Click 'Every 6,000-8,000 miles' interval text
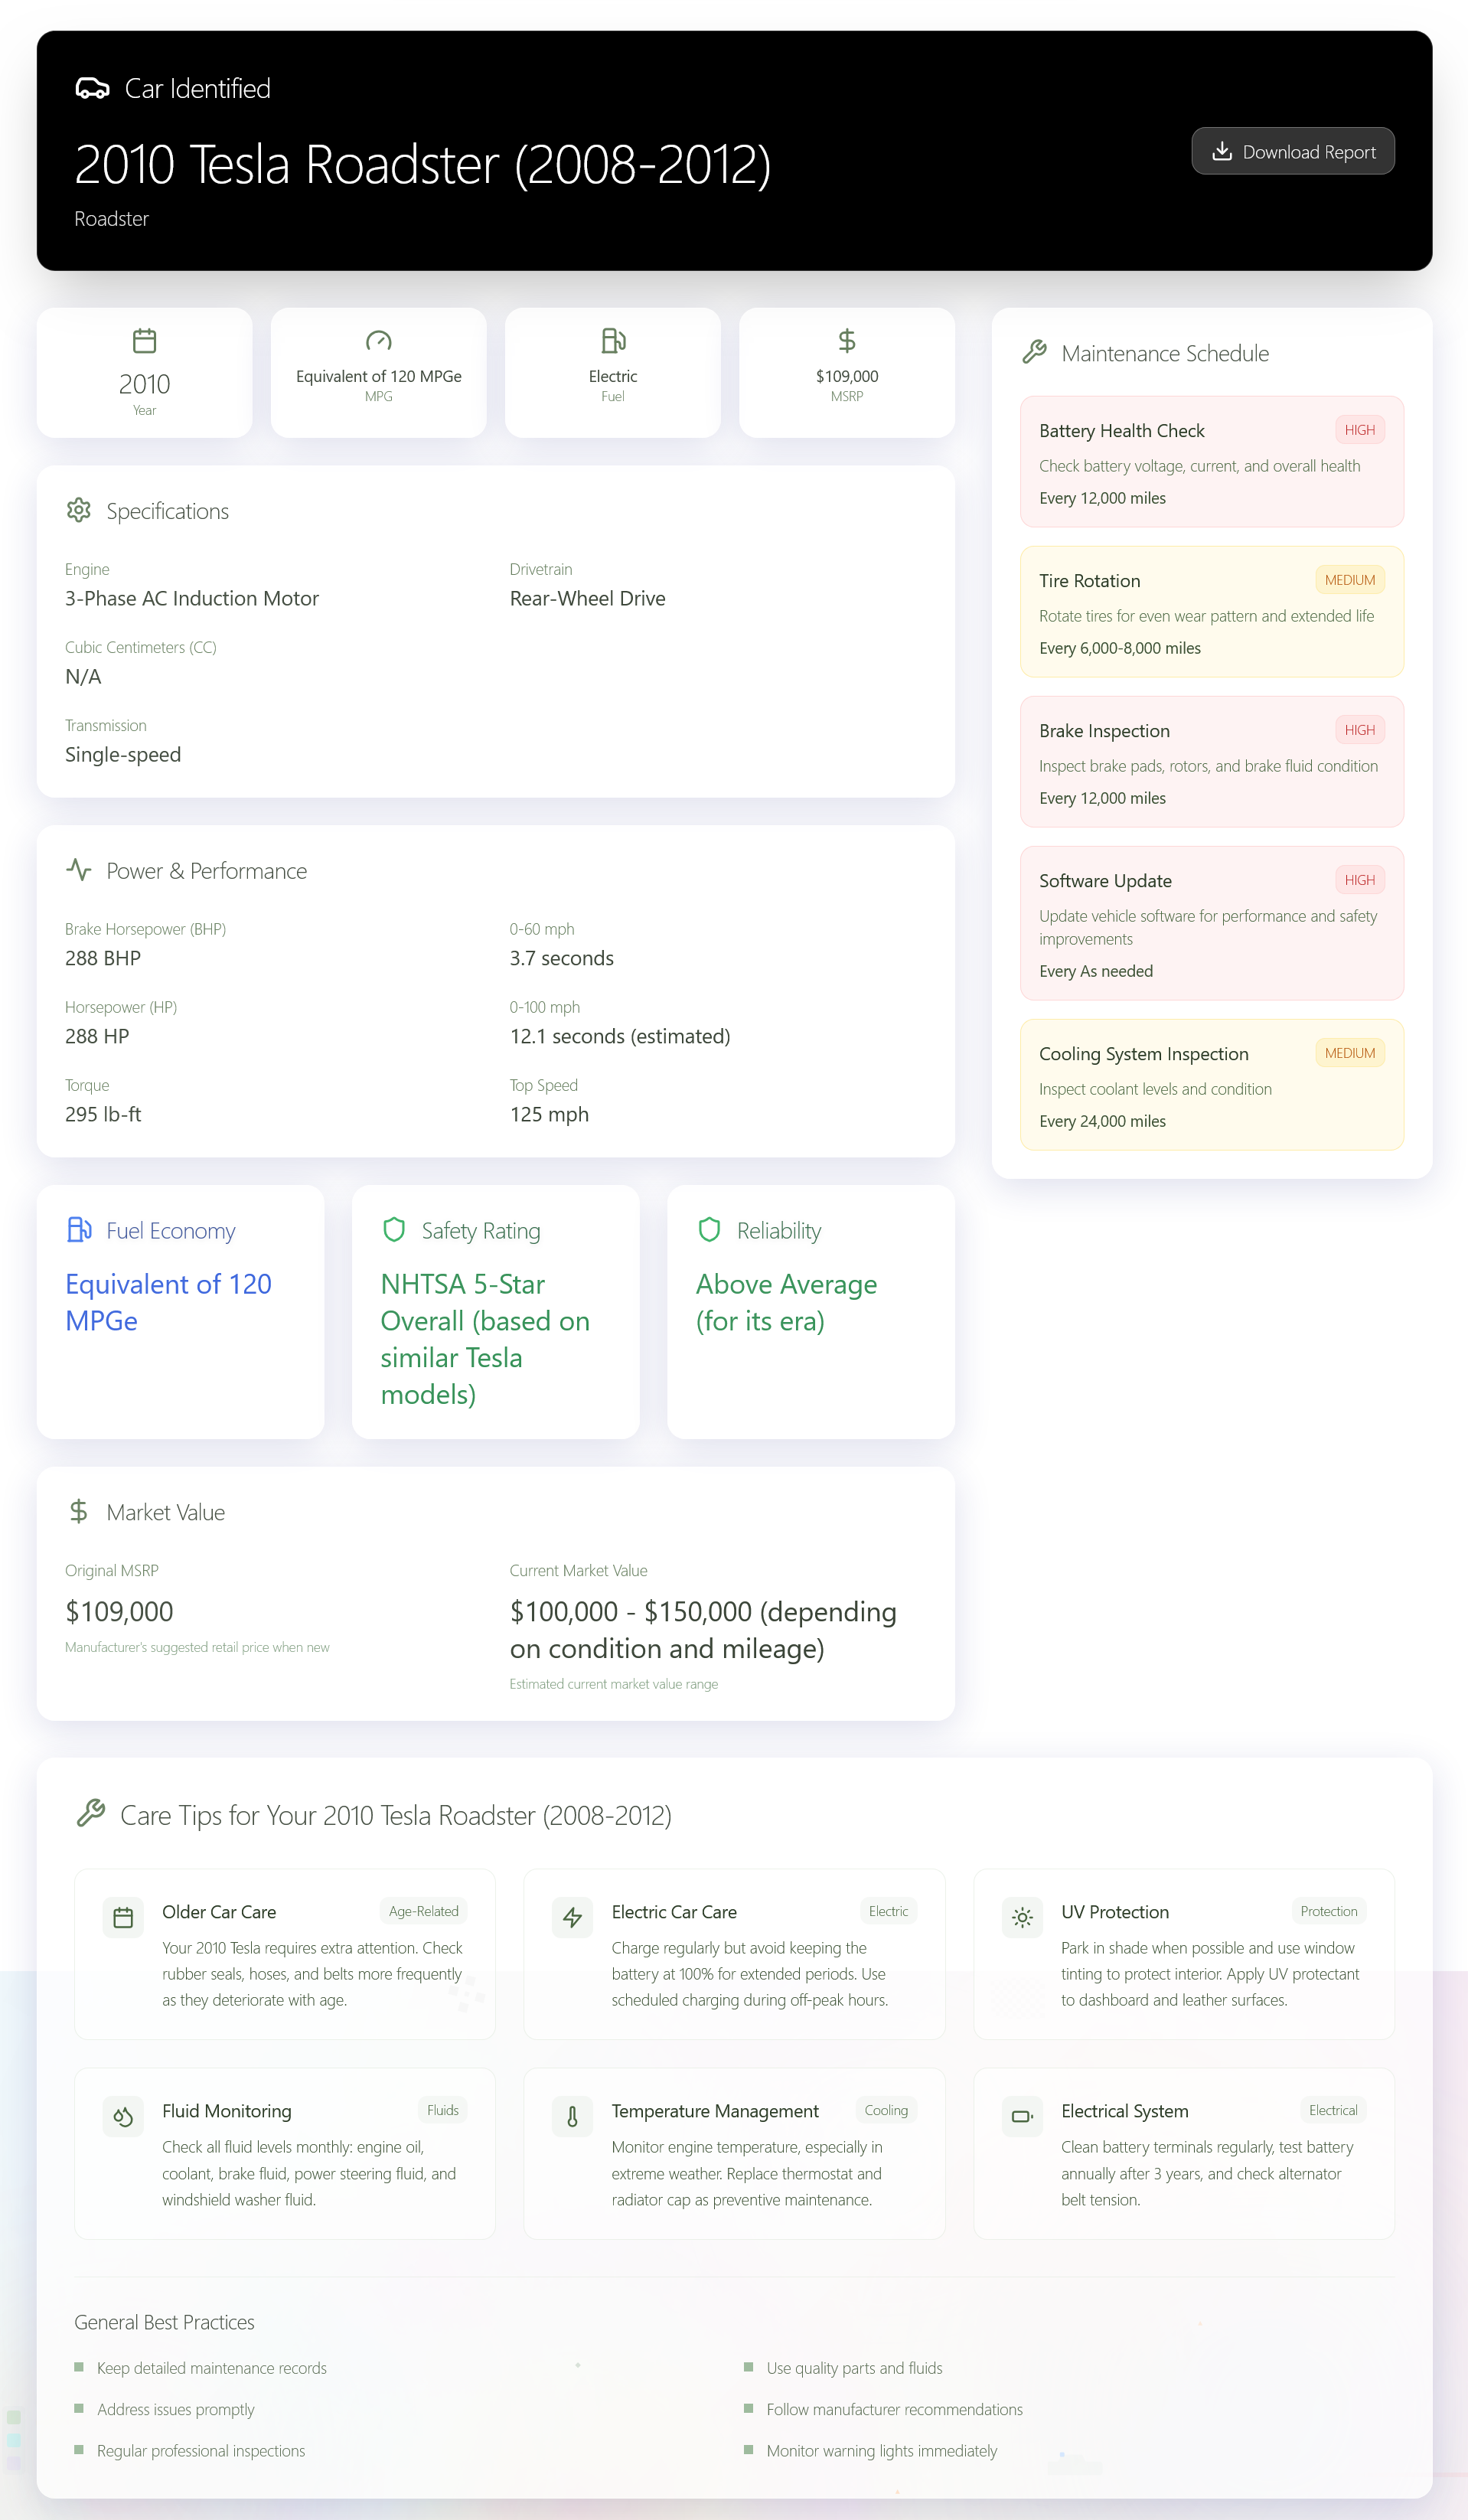This screenshot has height=2520, width=1468. tap(1119, 648)
